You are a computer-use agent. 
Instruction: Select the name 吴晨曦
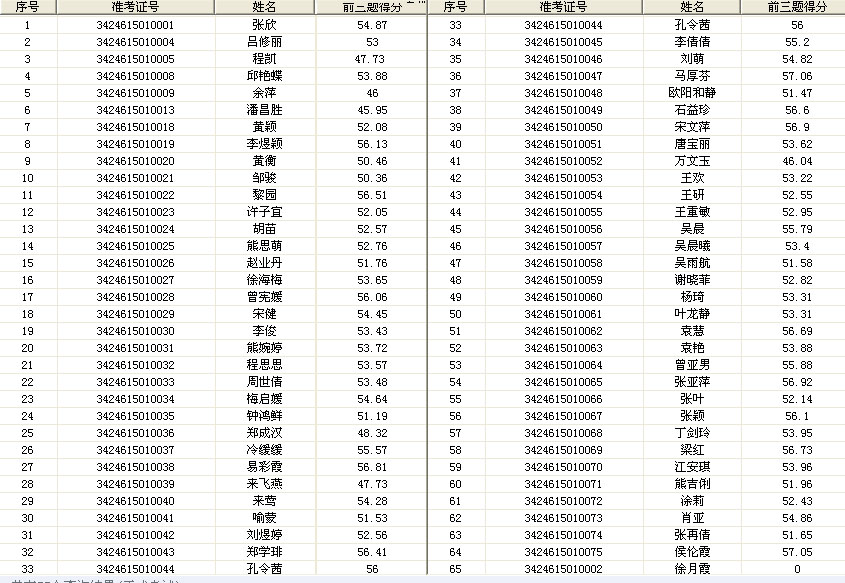pos(692,246)
